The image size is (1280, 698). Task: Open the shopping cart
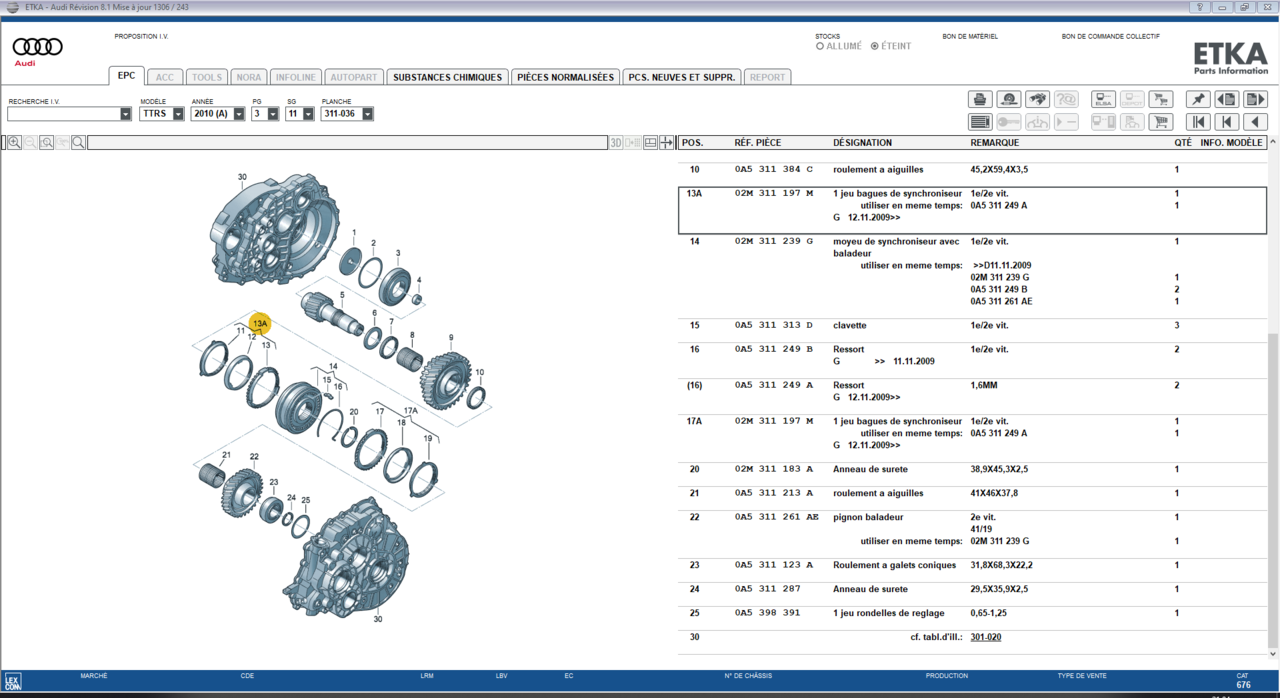point(1161,121)
